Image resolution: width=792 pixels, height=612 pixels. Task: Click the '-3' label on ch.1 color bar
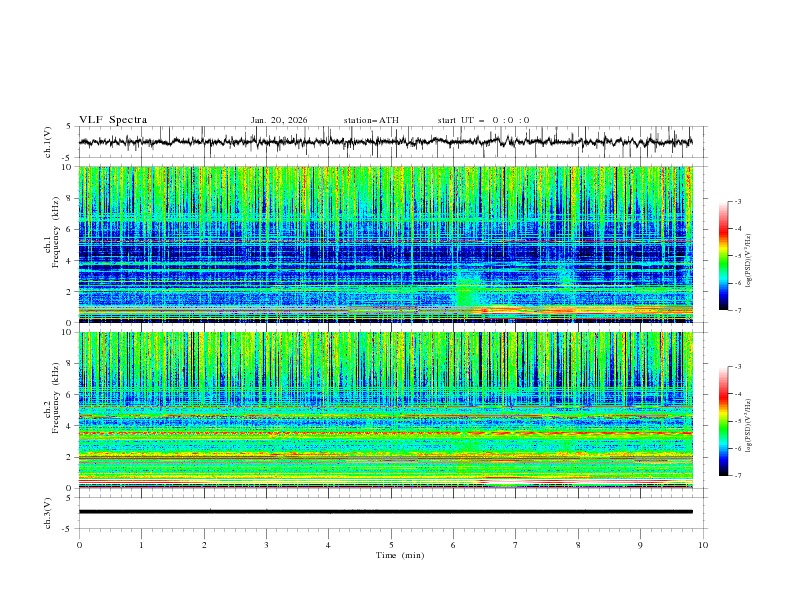click(x=738, y=201)
